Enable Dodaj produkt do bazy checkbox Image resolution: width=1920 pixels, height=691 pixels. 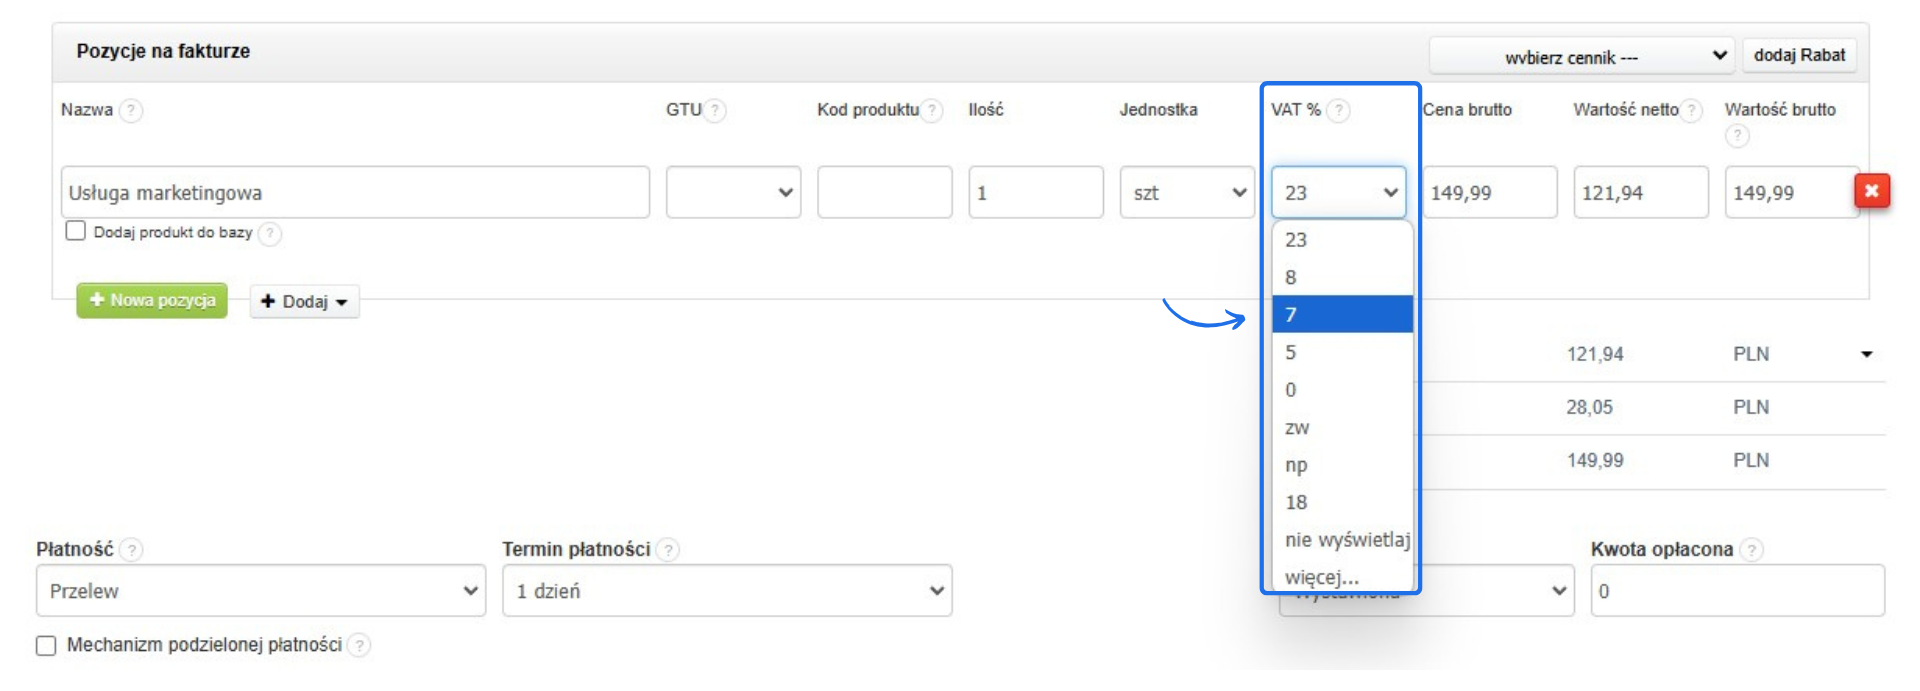75,231
